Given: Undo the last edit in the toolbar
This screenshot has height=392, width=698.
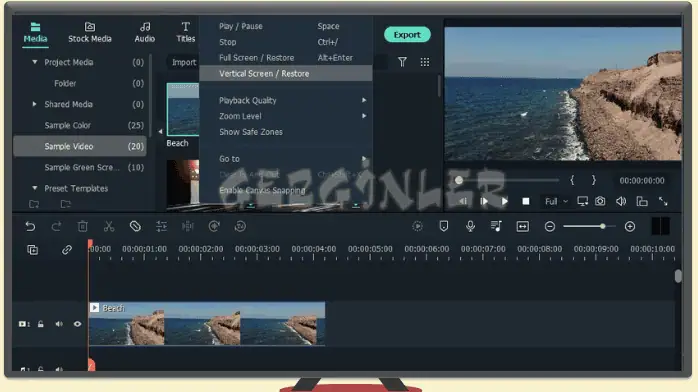Looking at the screenshot, I should 30,226.
